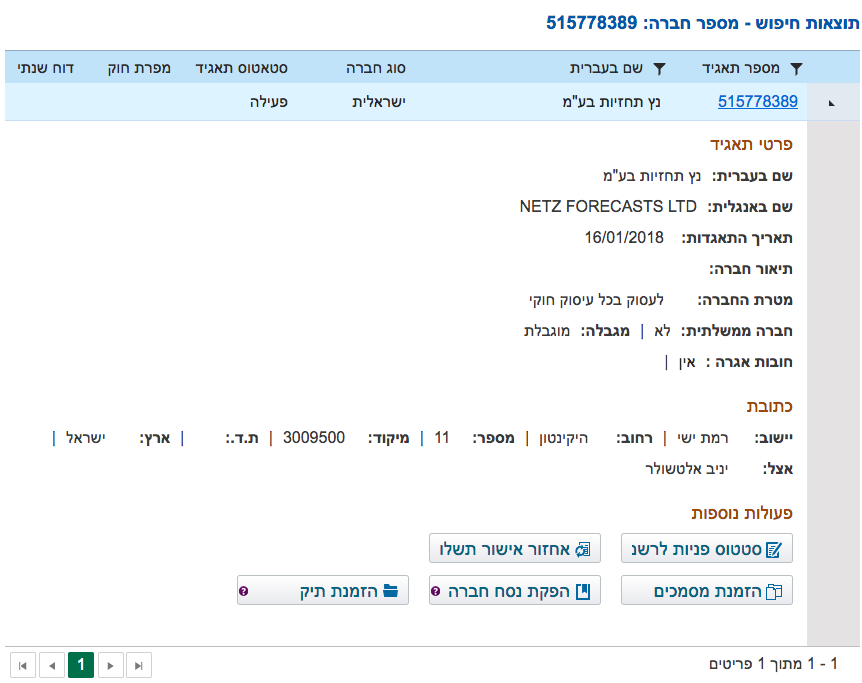Viewport: 862px width, 683px height.
Task: Go to previous page in pager
Action: point(52,665)
